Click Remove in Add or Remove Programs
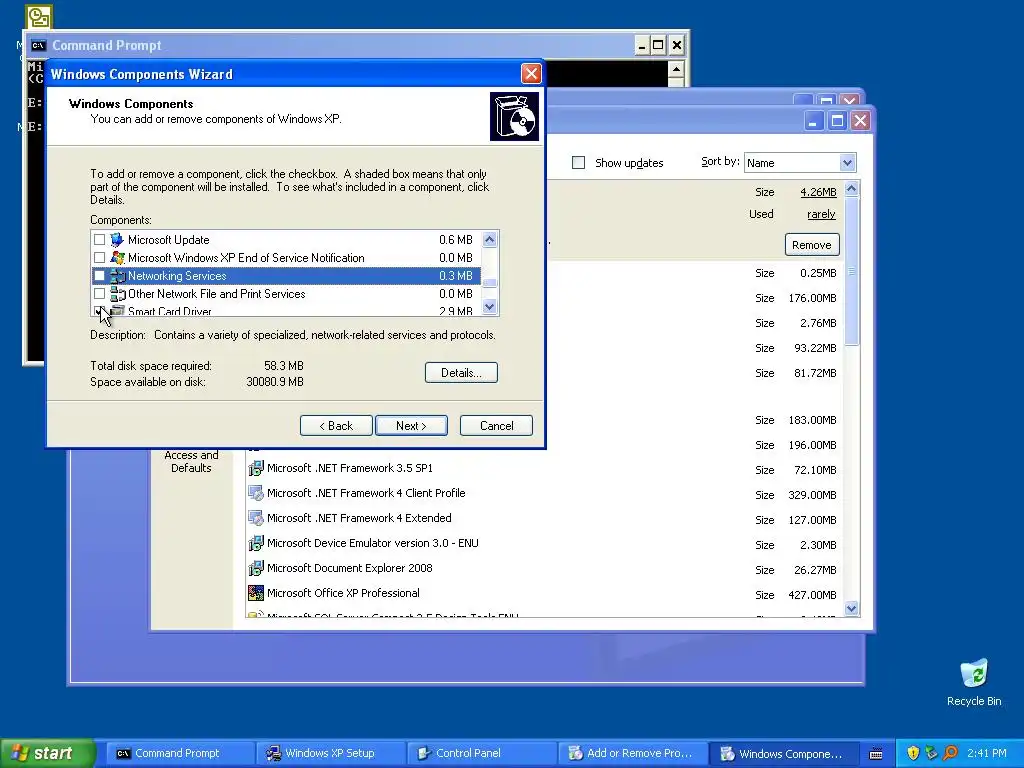1024x768 pixels. click(812, 245)
